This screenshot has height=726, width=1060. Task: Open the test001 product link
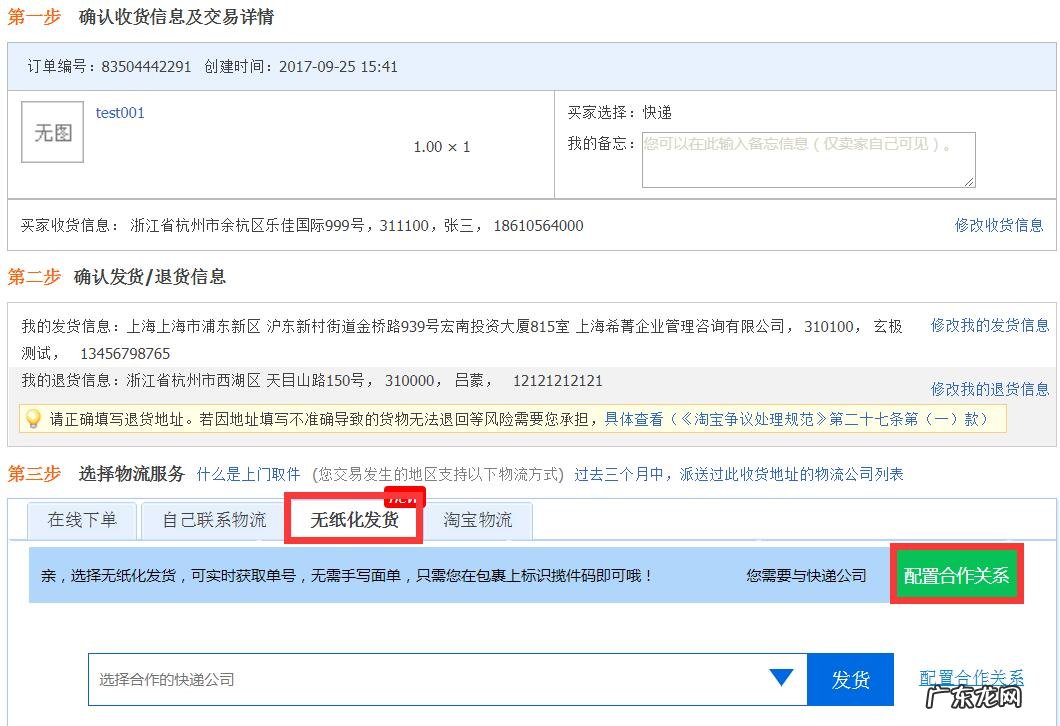(x=118, y=113)
